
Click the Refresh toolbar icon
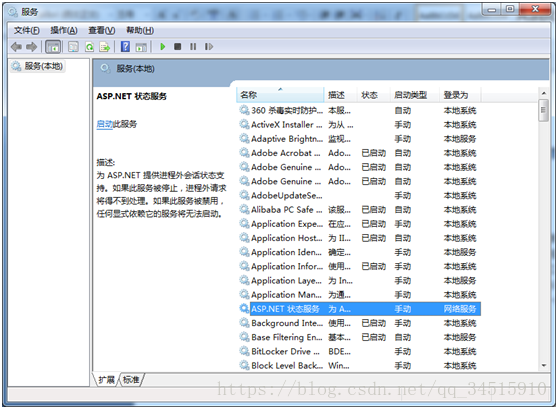click(89, 47)
